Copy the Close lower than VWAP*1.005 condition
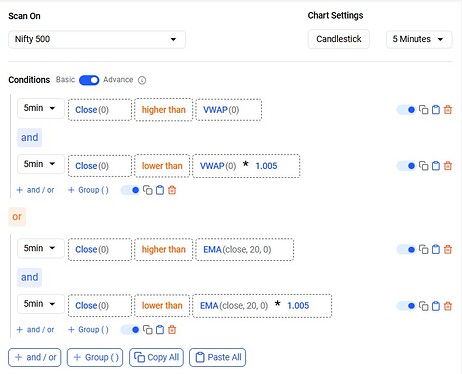462x374 pixels. [x=423, y=166]
